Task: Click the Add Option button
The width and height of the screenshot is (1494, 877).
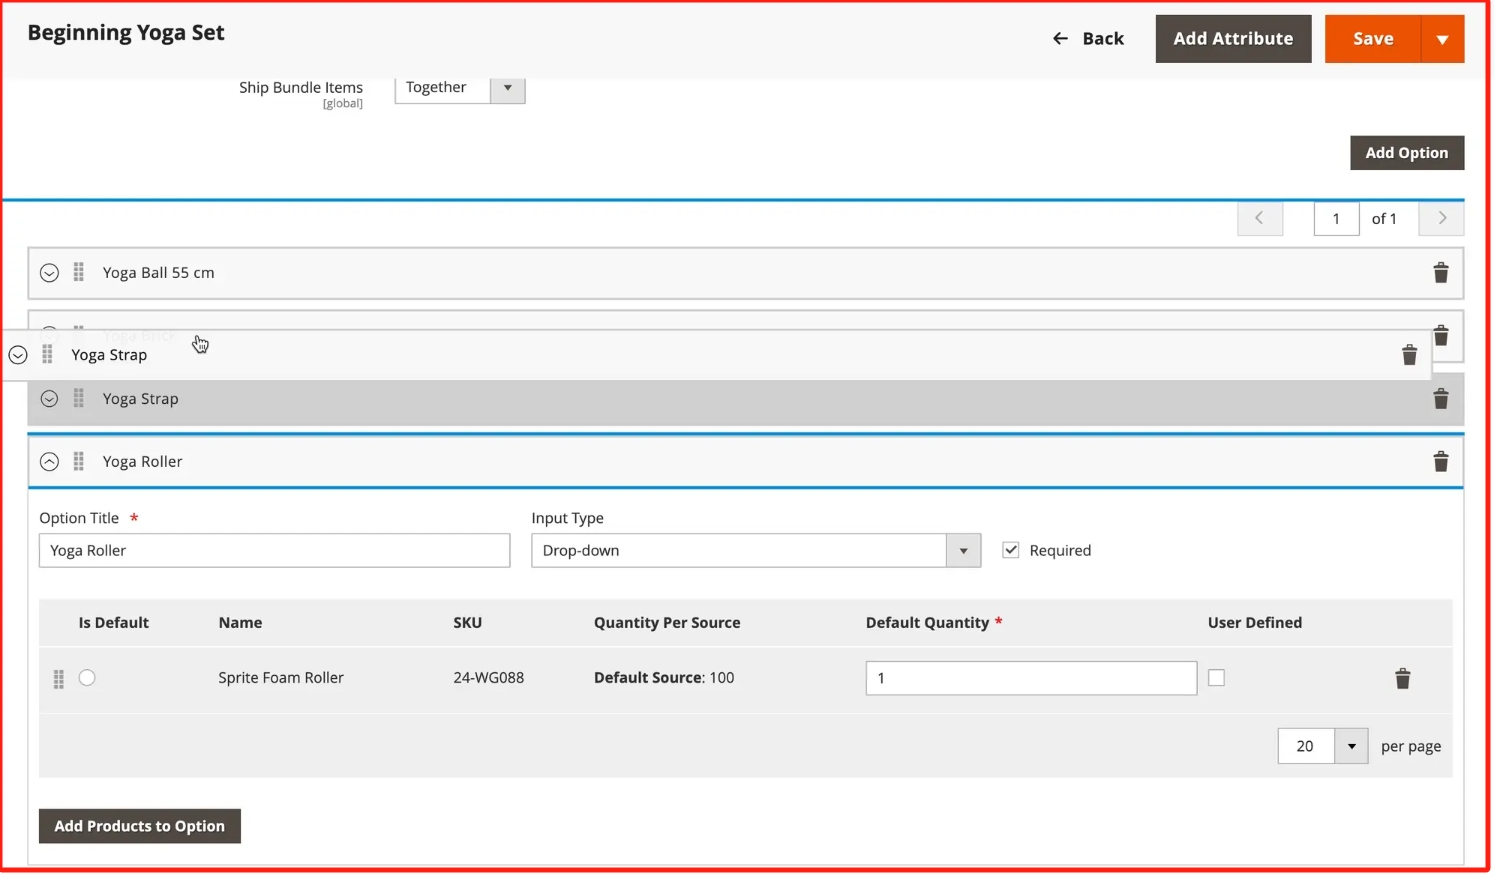Action: [x=1406, y=153]
